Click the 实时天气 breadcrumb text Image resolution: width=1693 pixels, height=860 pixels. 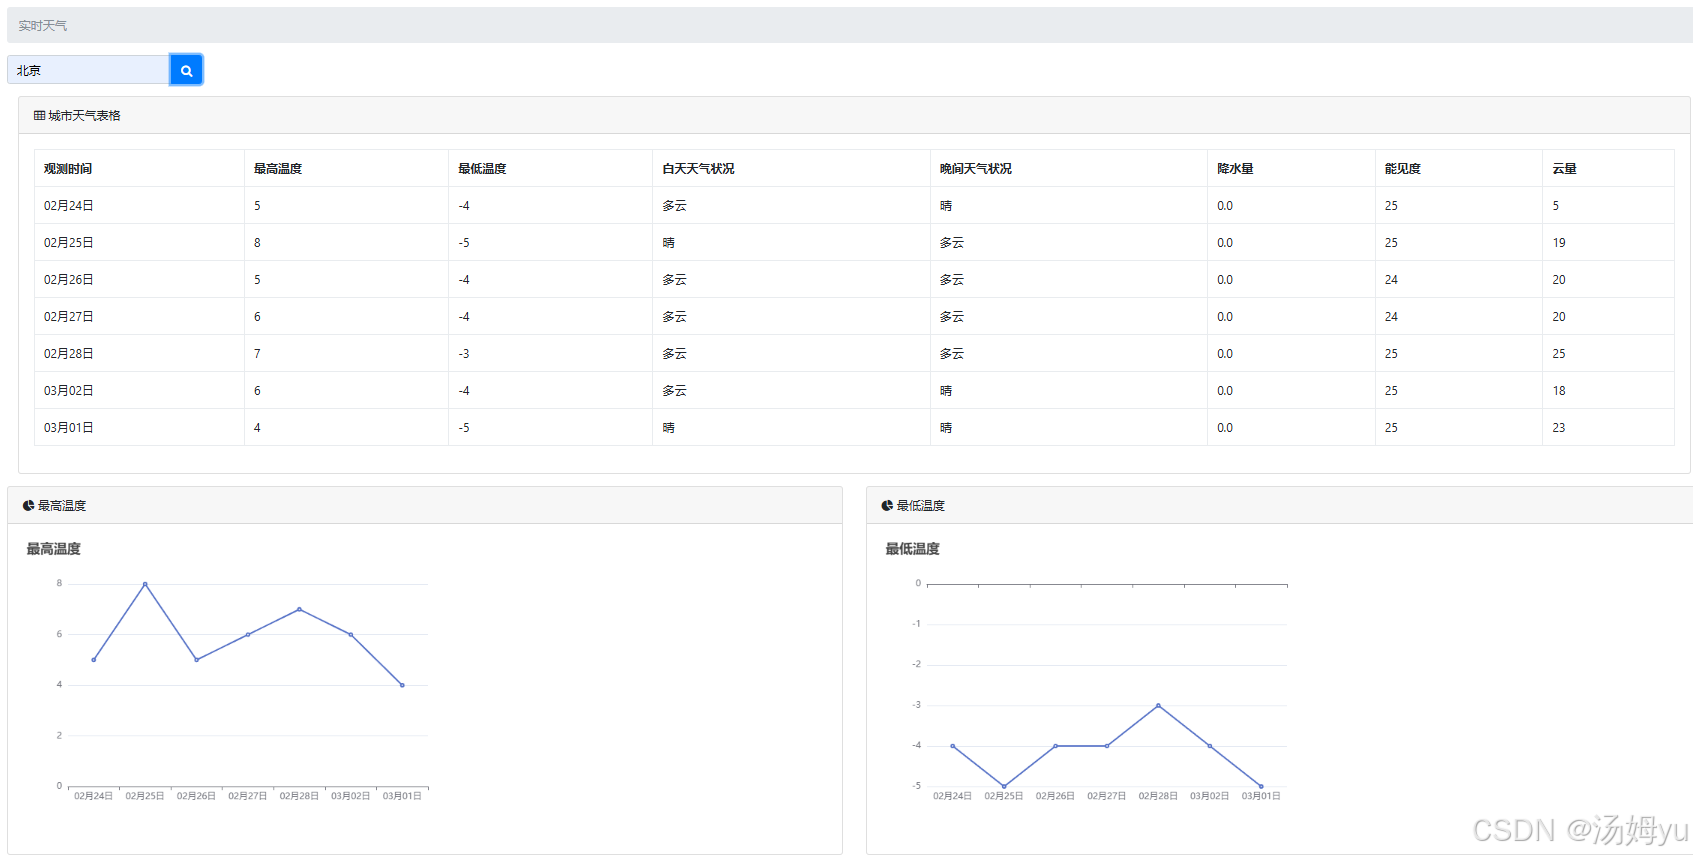43,26
